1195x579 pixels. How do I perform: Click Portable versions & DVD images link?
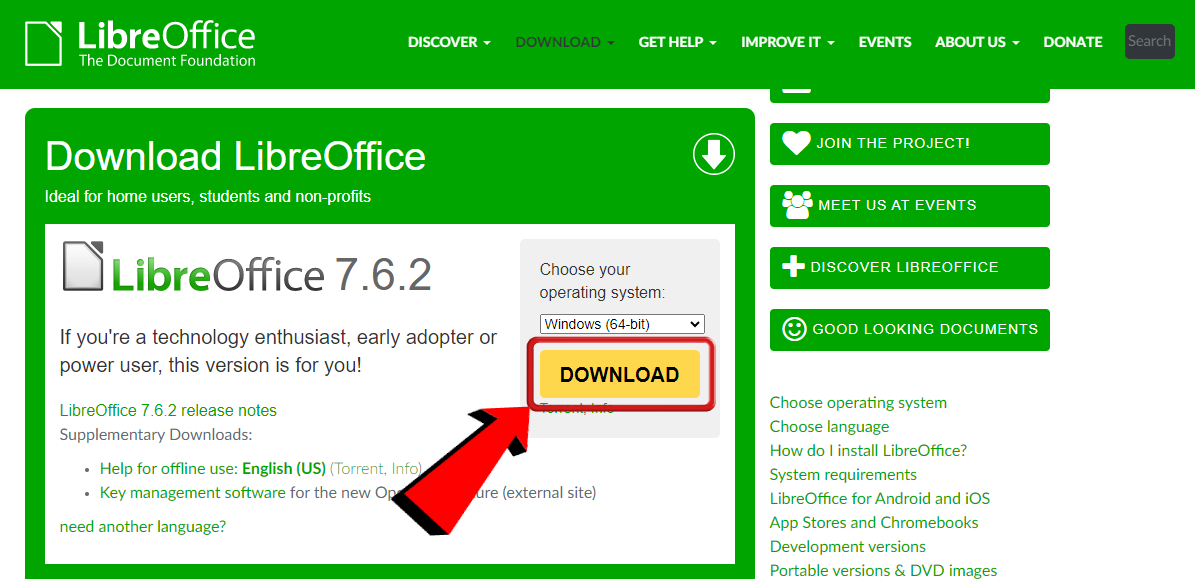coord(883,570)
